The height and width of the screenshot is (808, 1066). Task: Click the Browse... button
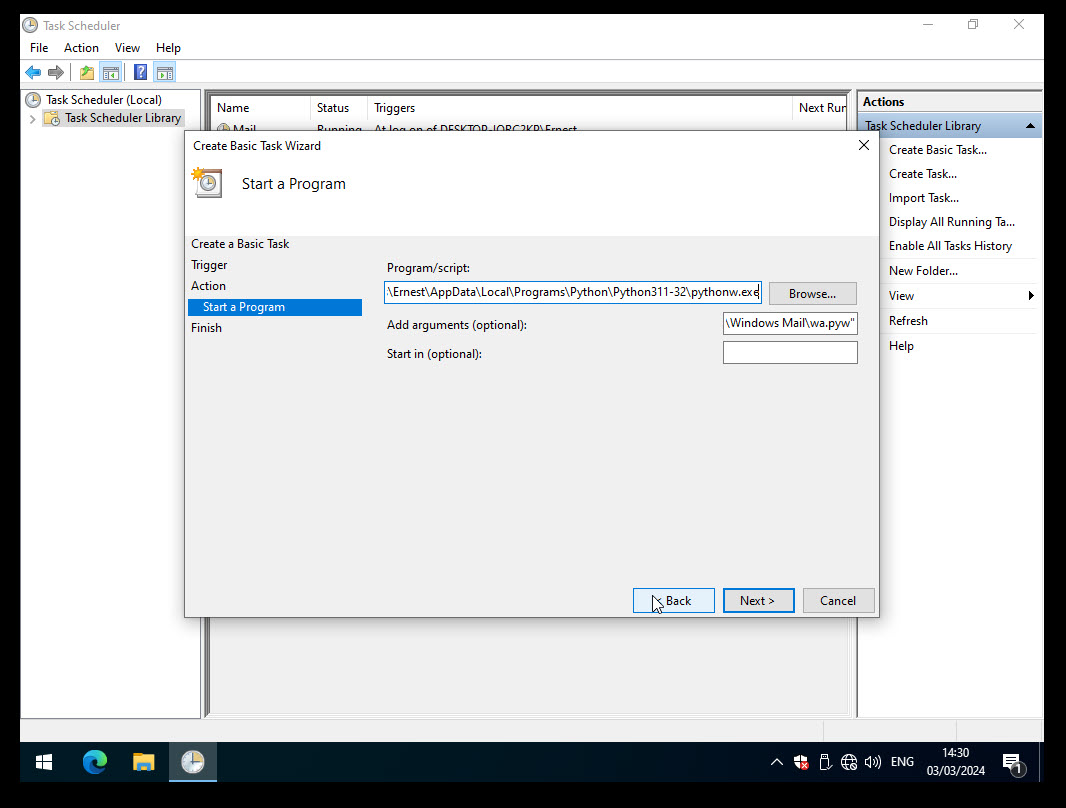coord(812,293)
